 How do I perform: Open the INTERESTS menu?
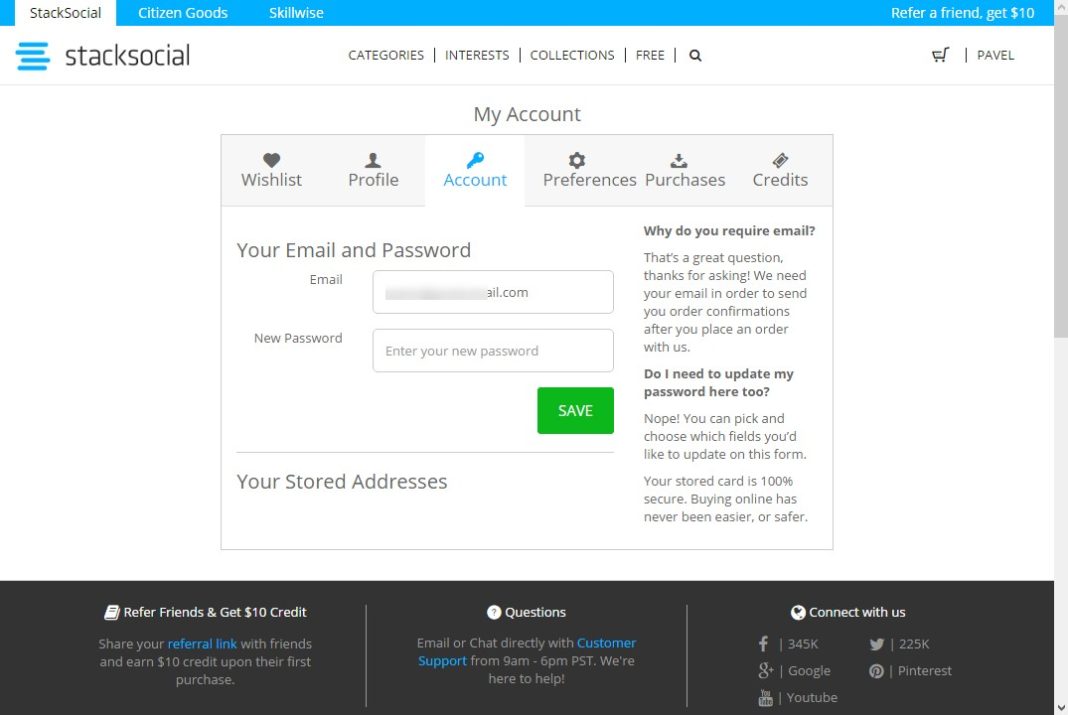tap(477, 55)
